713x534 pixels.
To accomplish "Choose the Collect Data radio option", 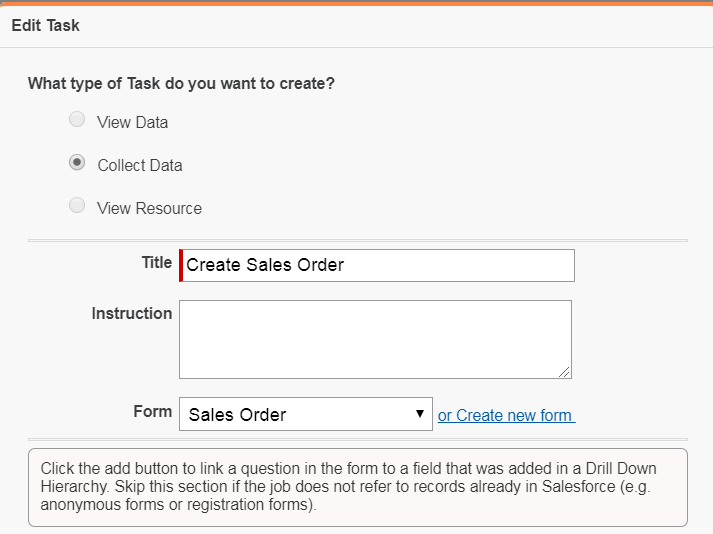I will 77,163.
